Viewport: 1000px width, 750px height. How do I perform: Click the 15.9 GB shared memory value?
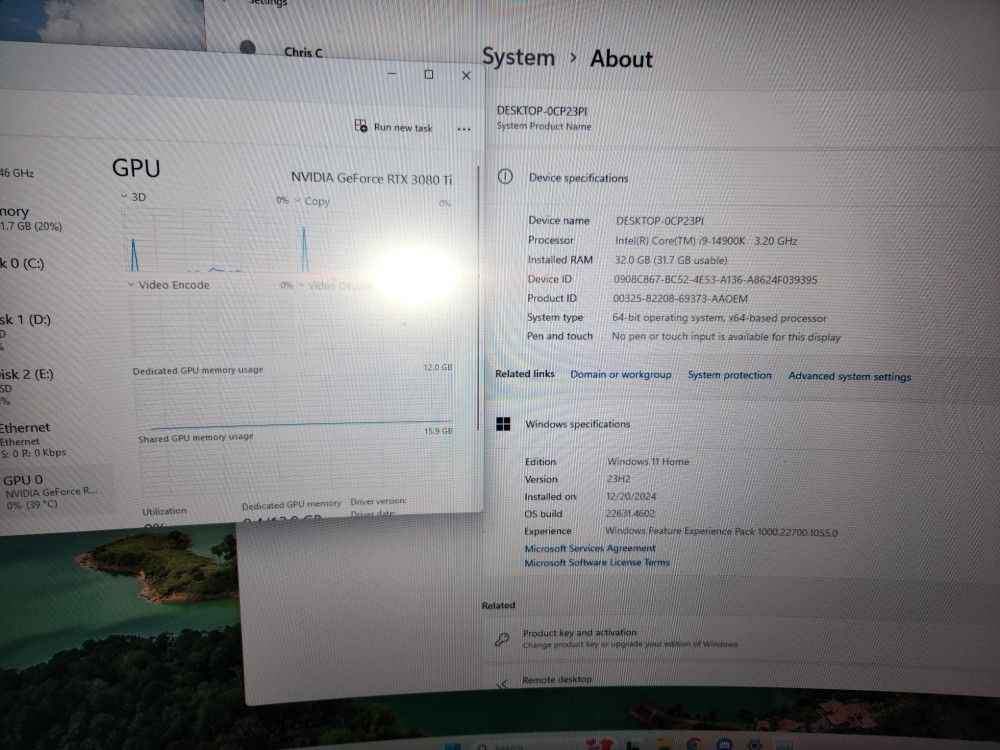(x=438, y=431)
